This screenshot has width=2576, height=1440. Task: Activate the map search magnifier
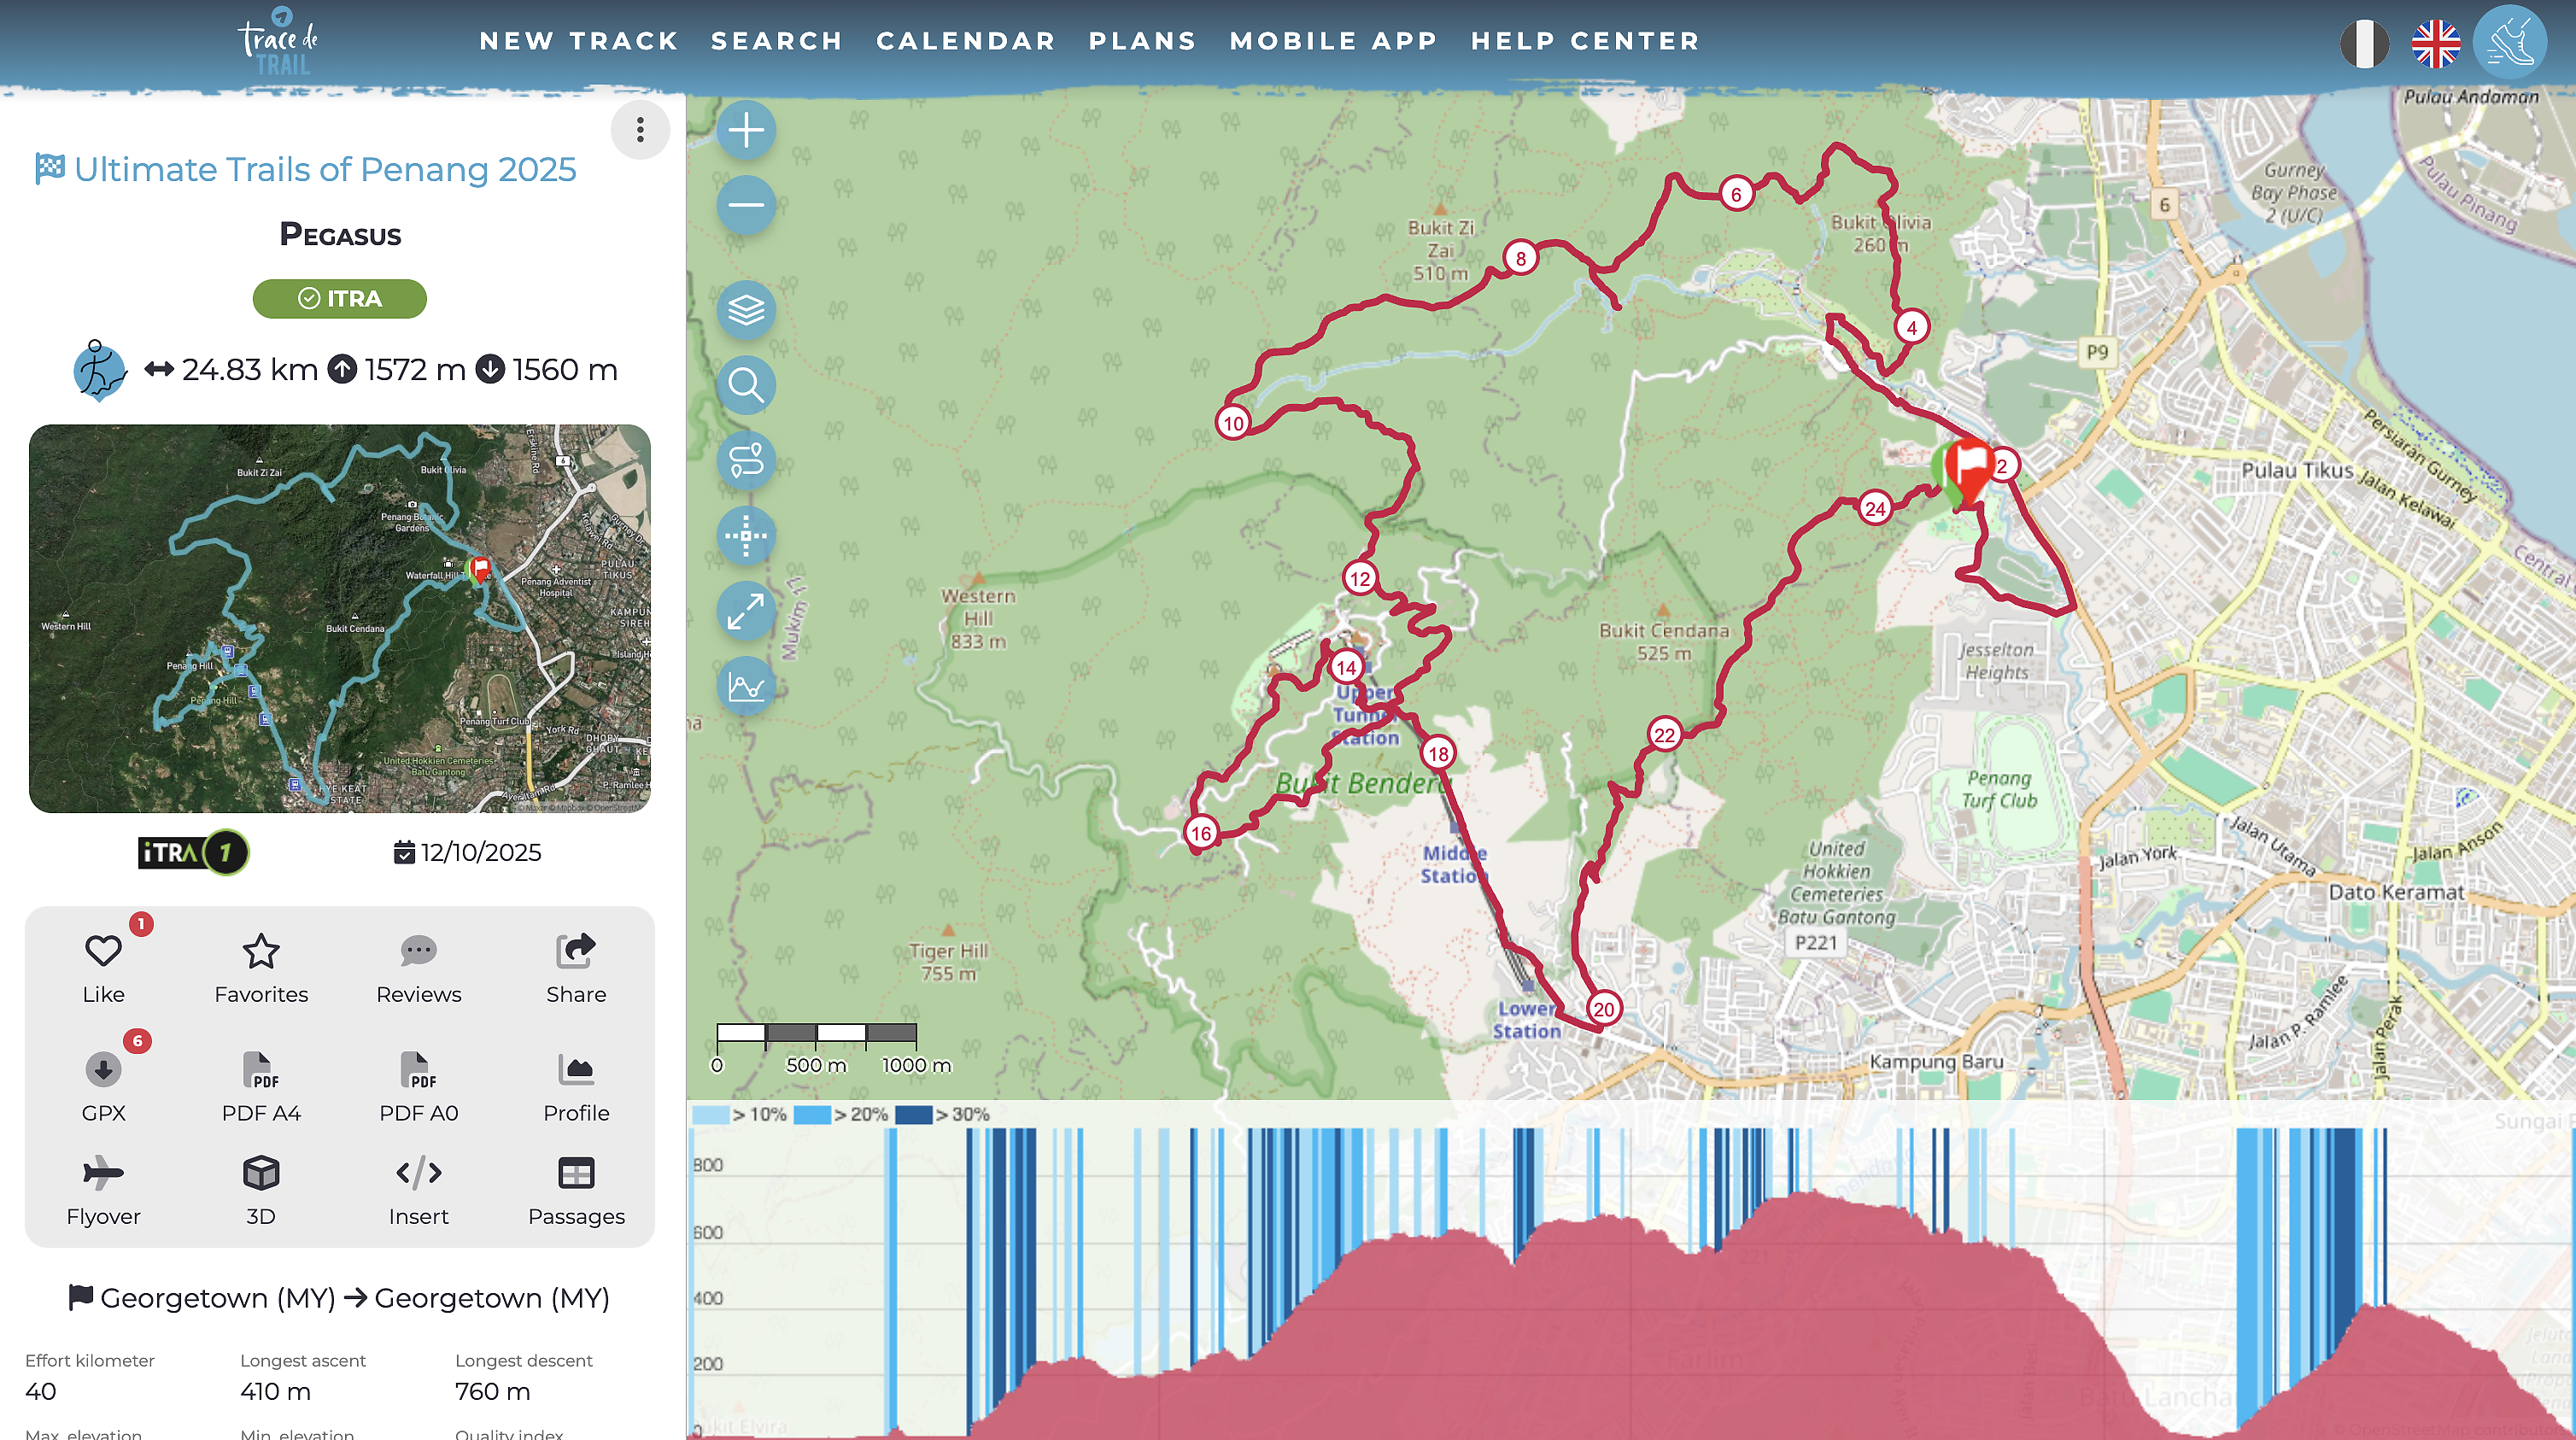click(746, 385)
